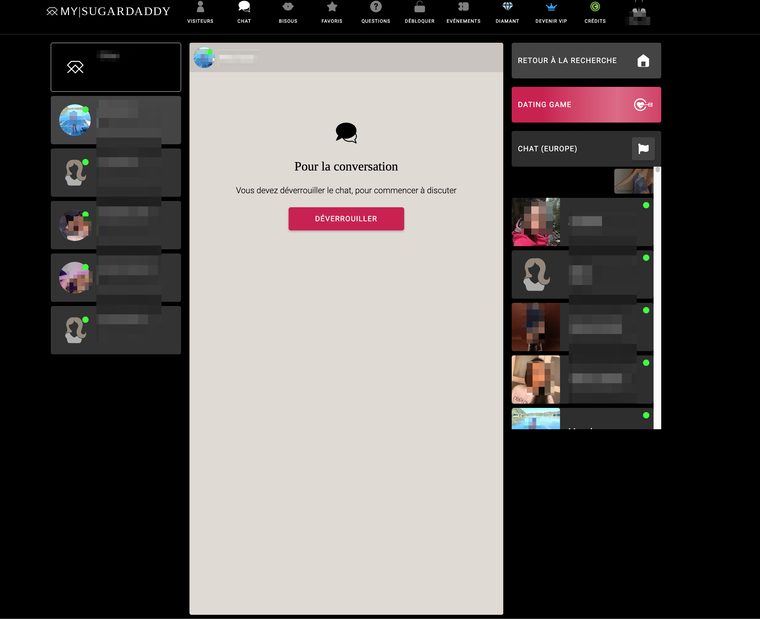Click the Dating Game heart-arrow icon
The width and height of the screenshot is (760, 619).
643,105
